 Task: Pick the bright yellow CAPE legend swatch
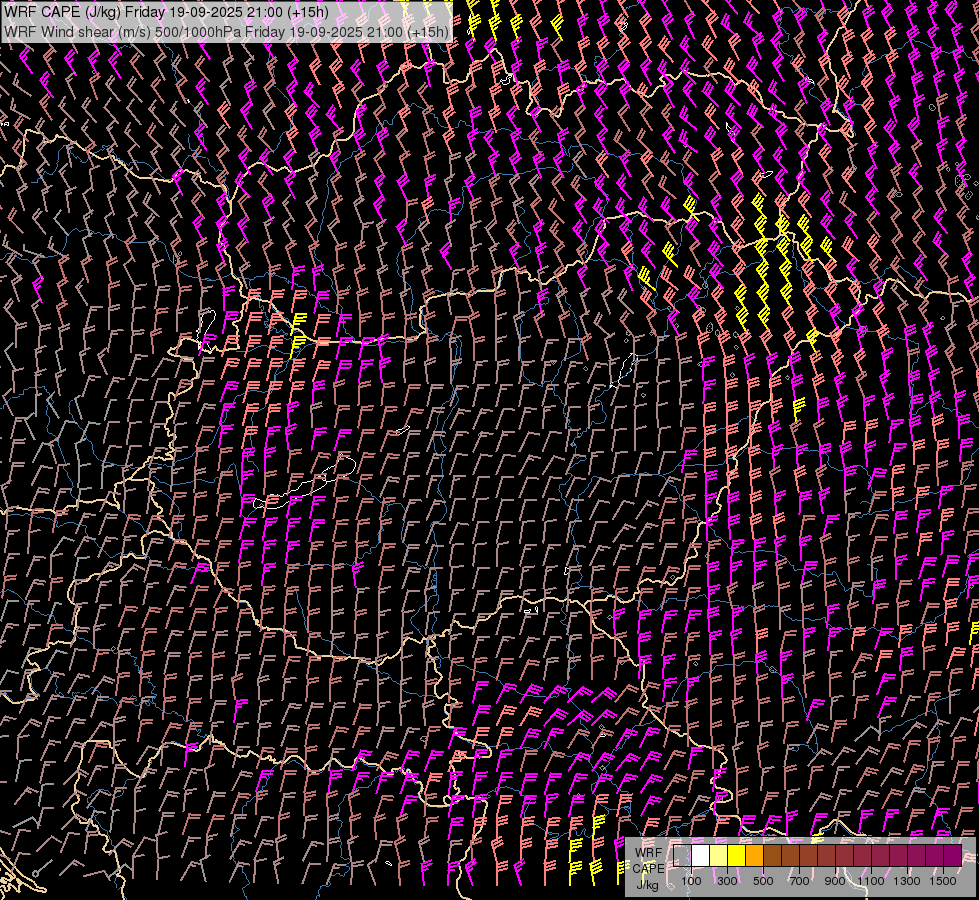[x=737, y=856]
